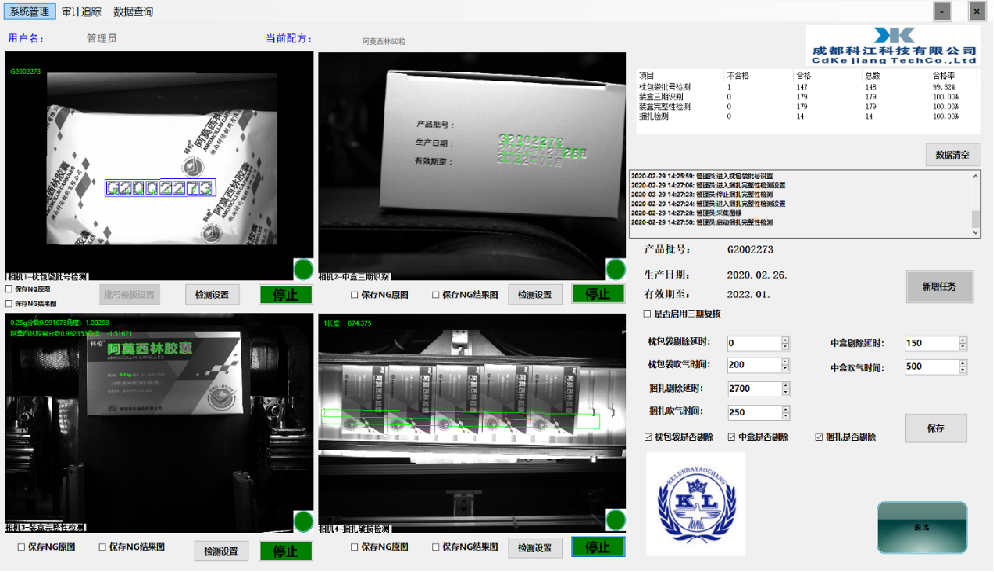Minimize the inspection application window

tap(942, 11)
